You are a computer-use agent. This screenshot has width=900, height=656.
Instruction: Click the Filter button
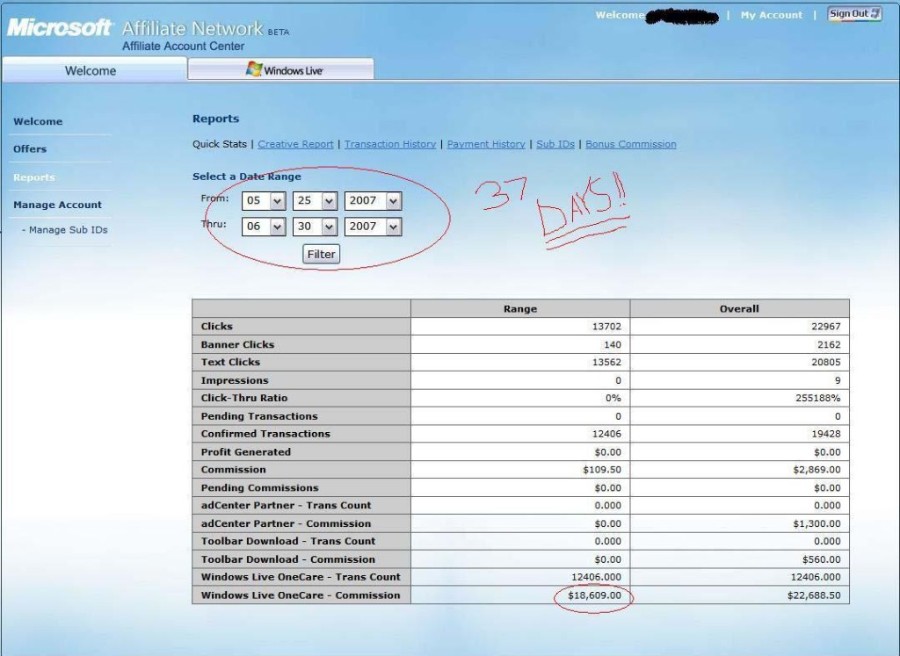[x=321, y=254]
